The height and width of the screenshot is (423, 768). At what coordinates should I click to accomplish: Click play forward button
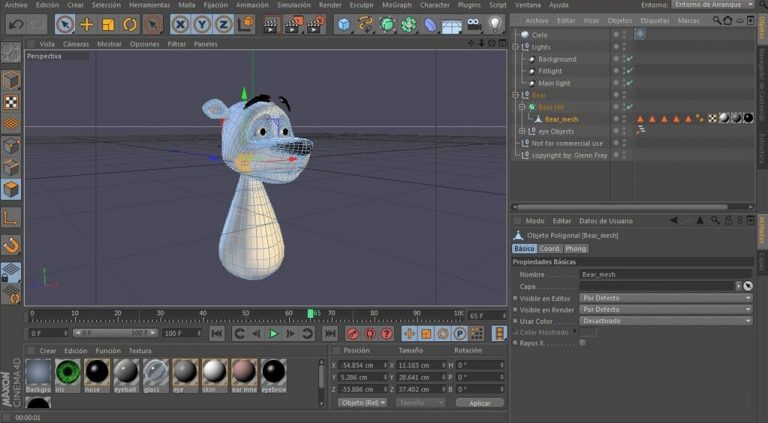click(274, 334)
